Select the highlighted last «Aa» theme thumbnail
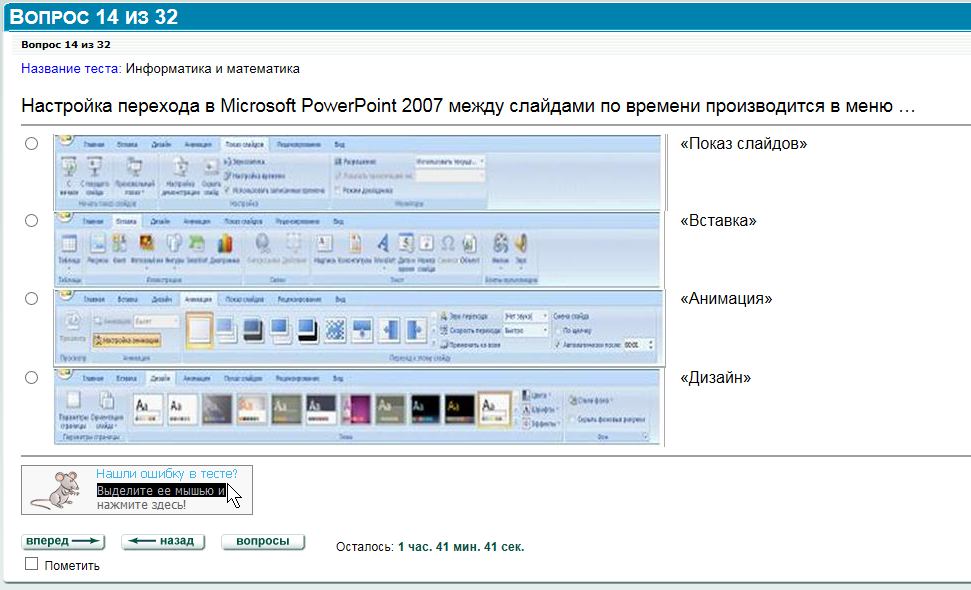 click(x=494, y=409)
